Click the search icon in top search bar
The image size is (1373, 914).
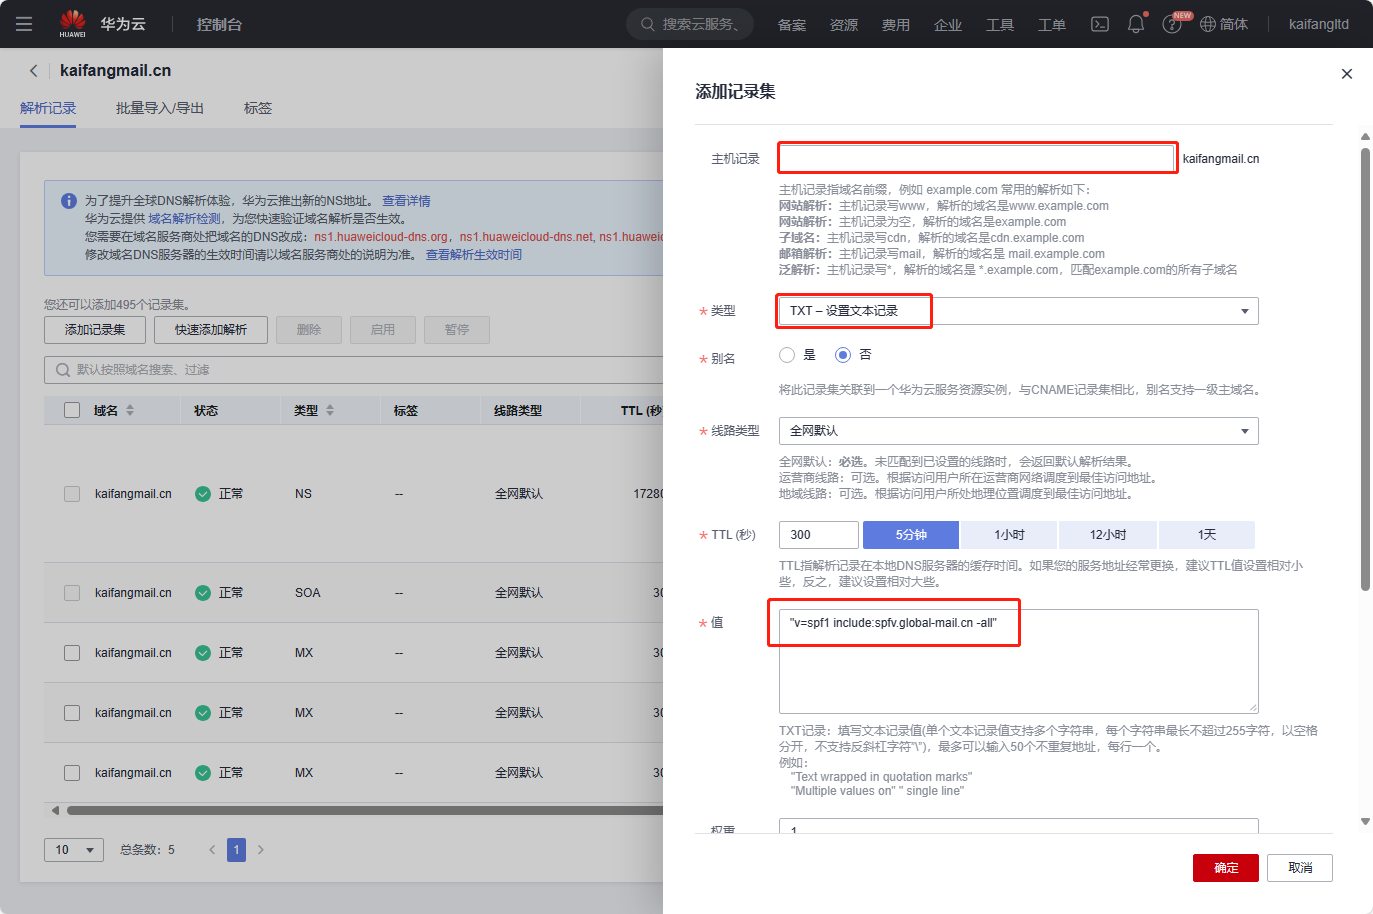(648, 24)
